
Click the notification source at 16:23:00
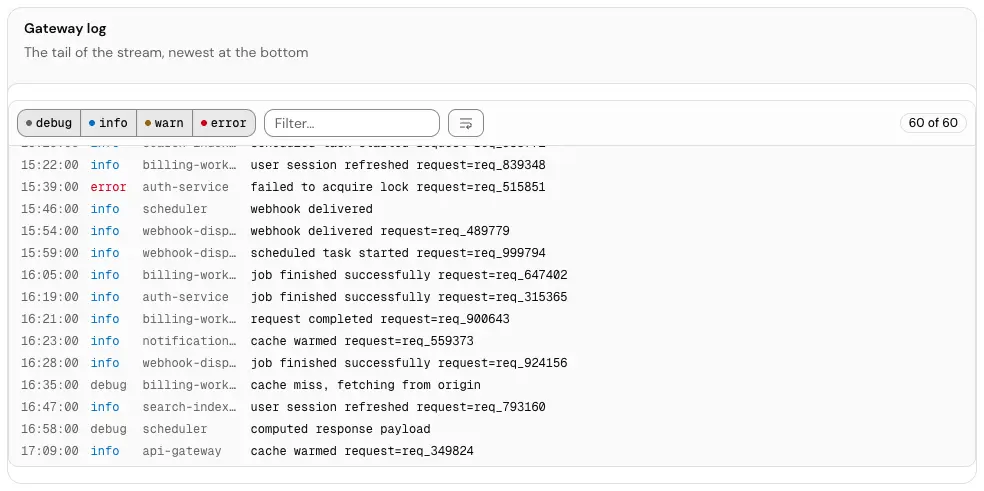coord(190,341)
